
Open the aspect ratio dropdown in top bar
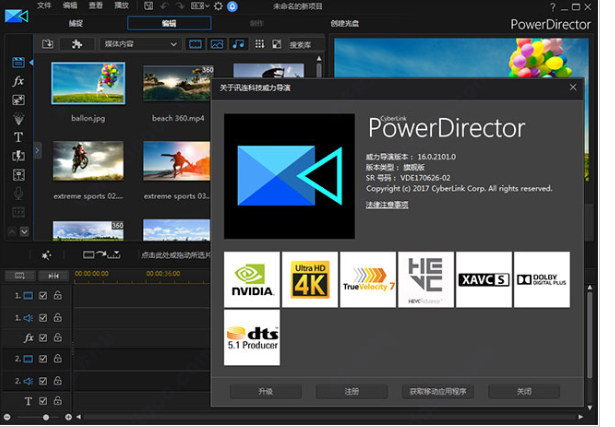tap(200, 6)
